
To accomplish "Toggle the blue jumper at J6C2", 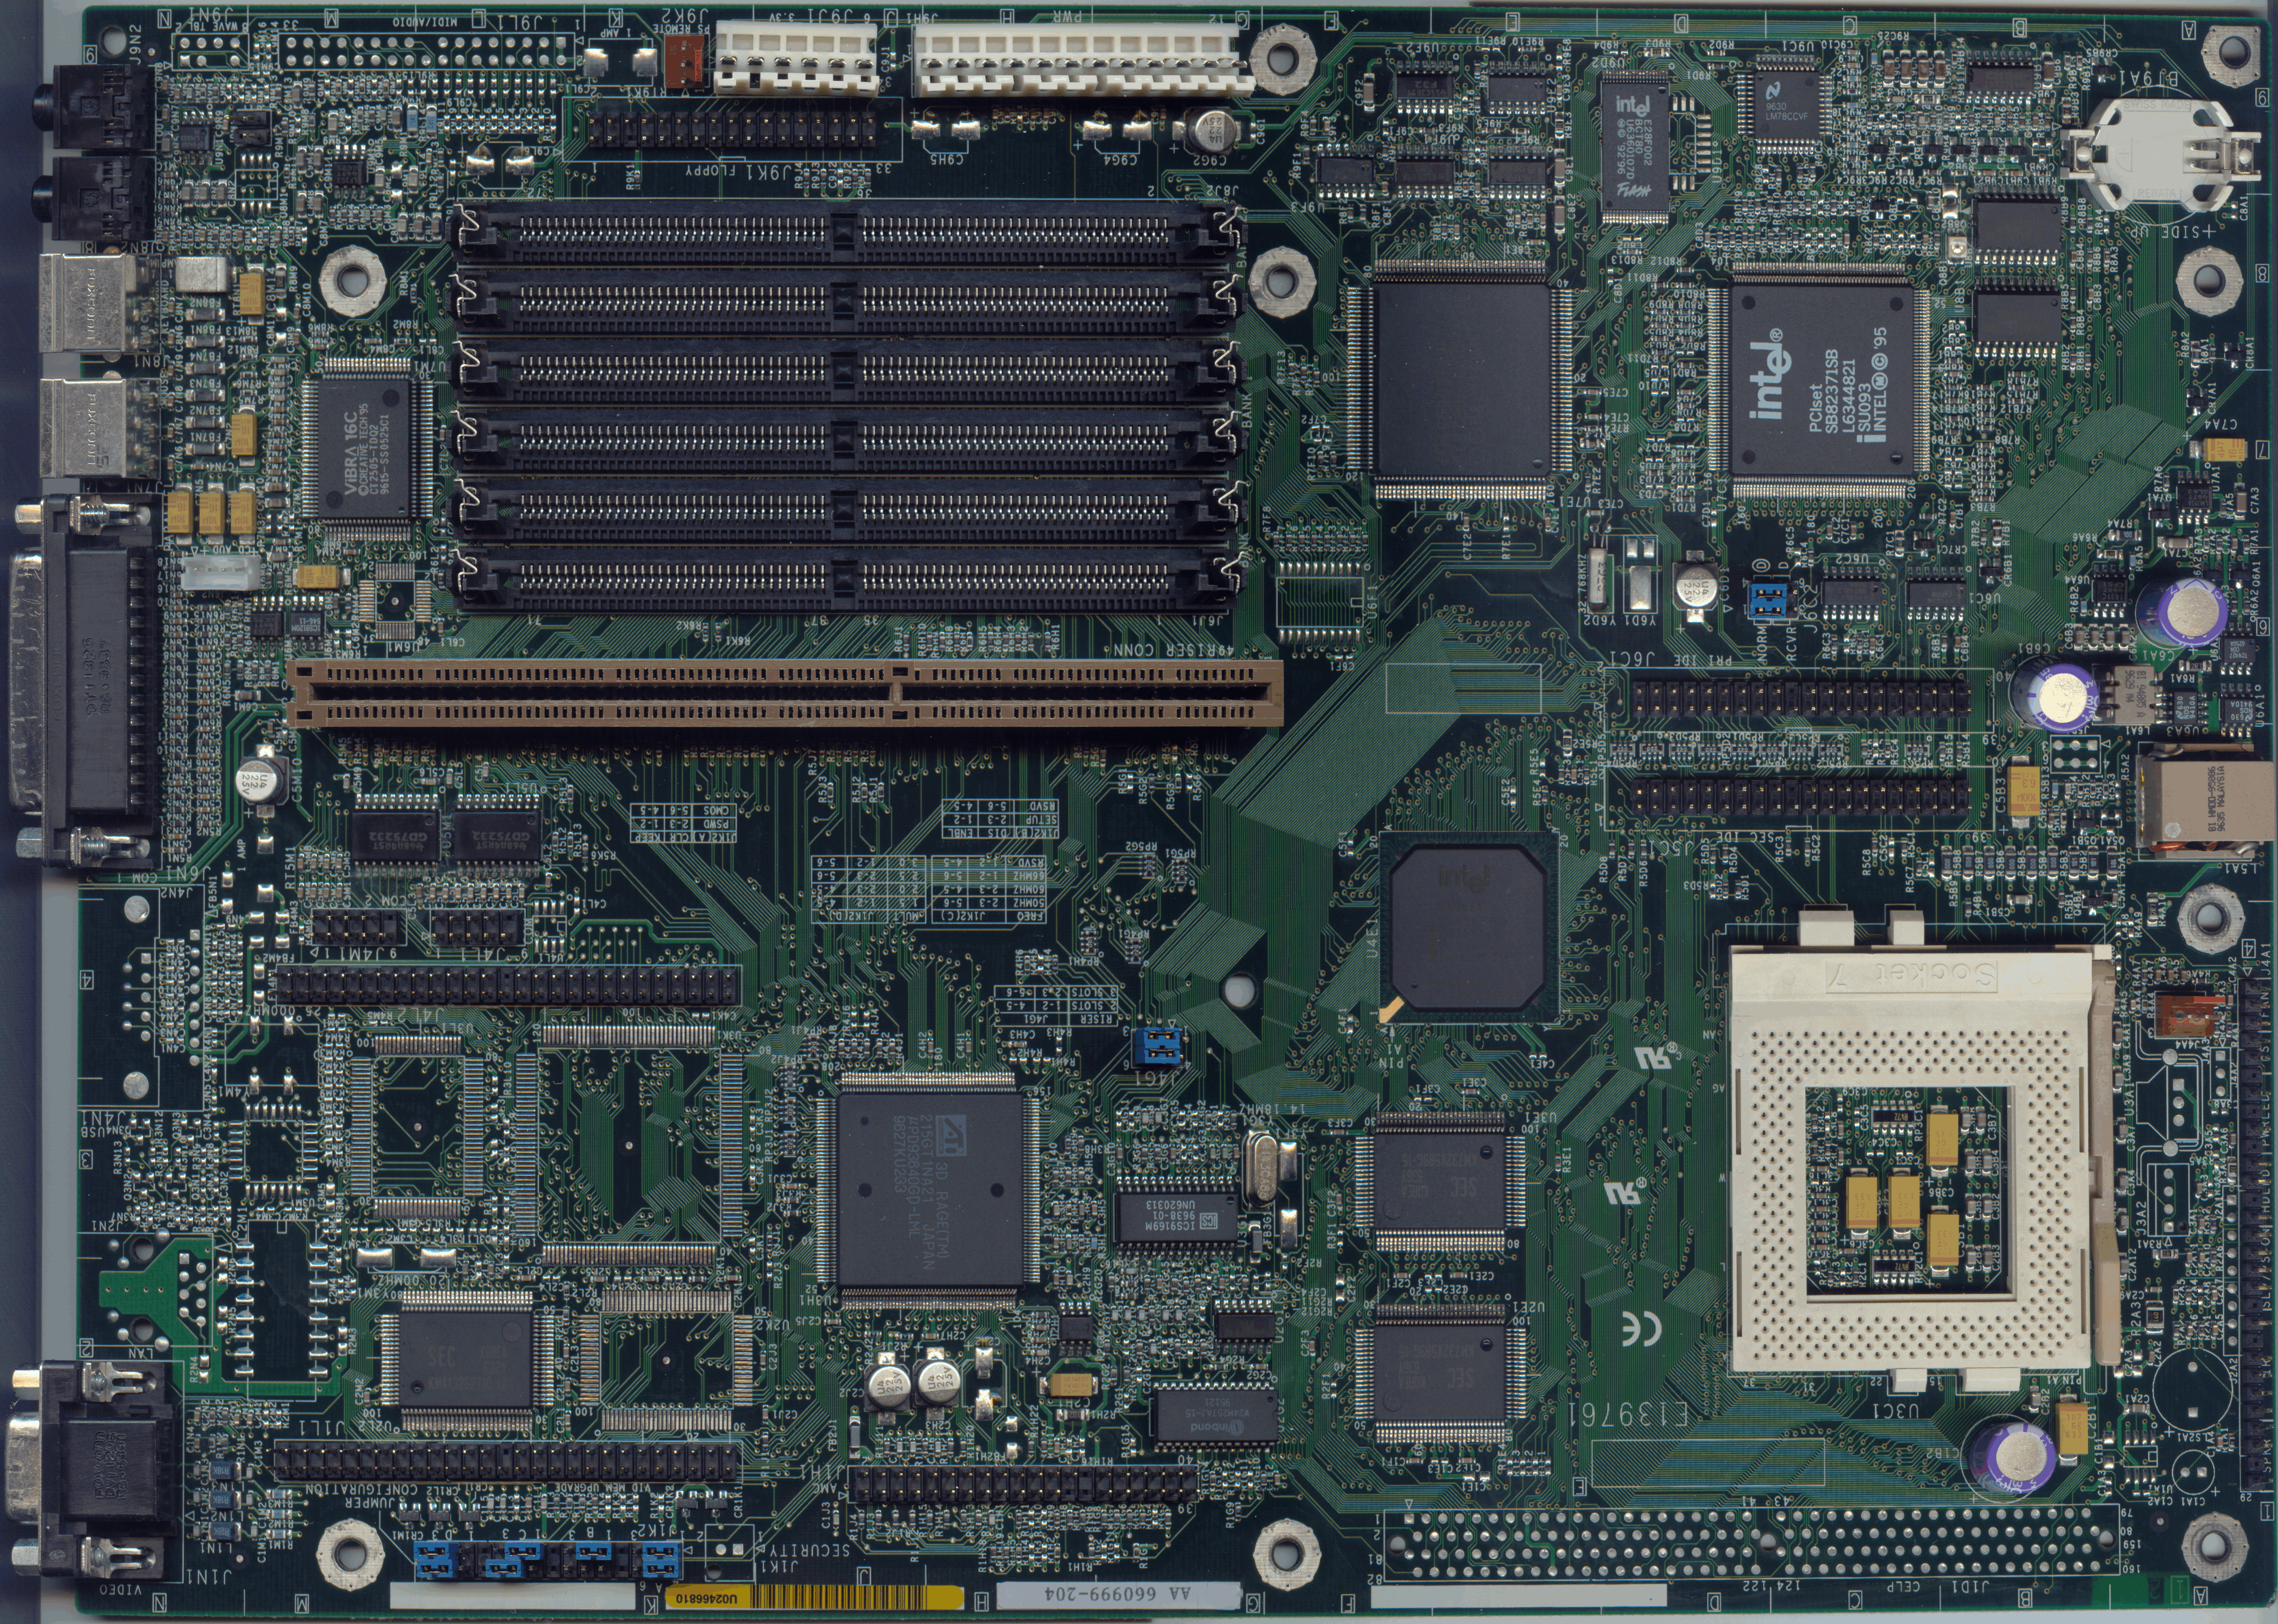I will click(x=1768, y=601).
